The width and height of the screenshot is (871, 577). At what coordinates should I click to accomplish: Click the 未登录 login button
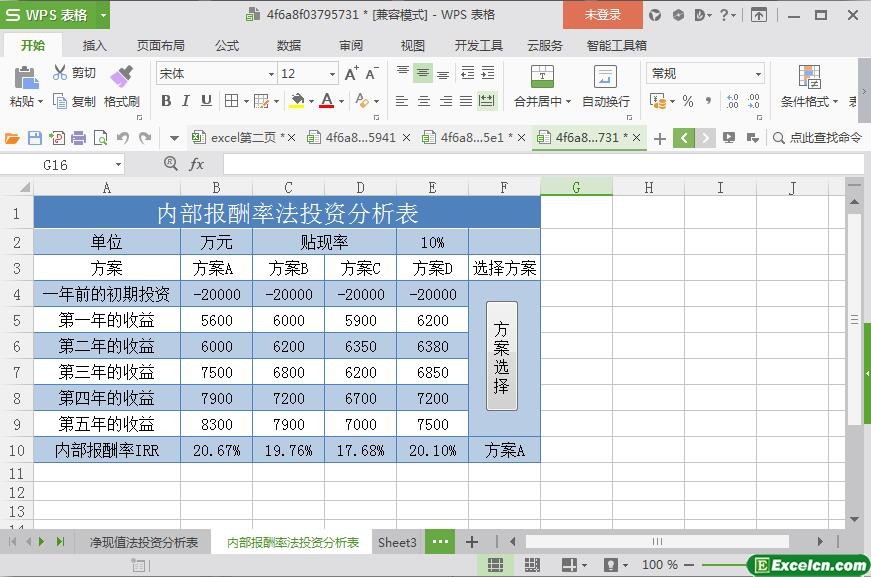[603, 15]
